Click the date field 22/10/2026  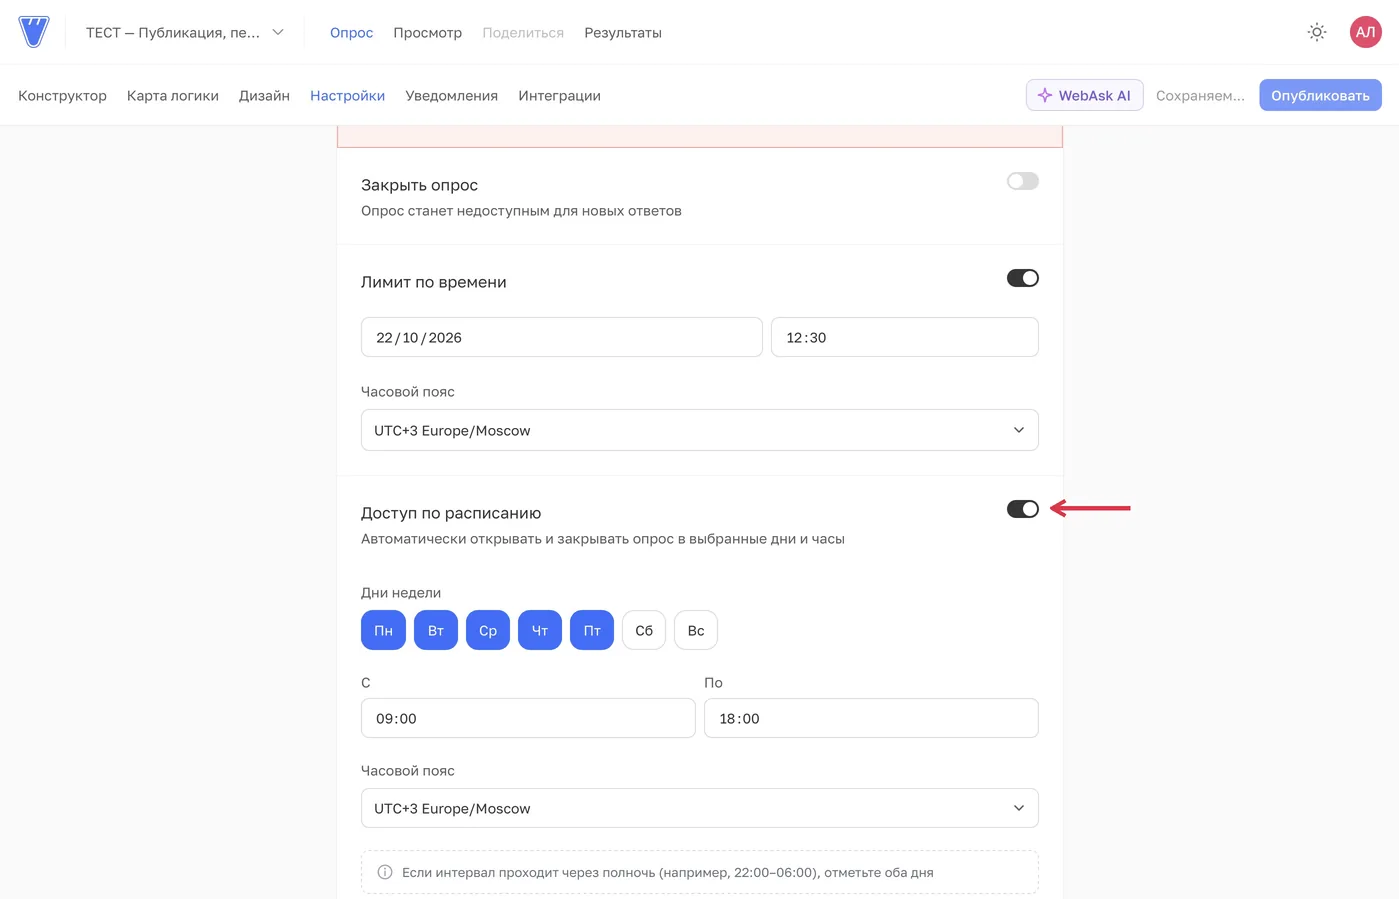tap(561, 337)
